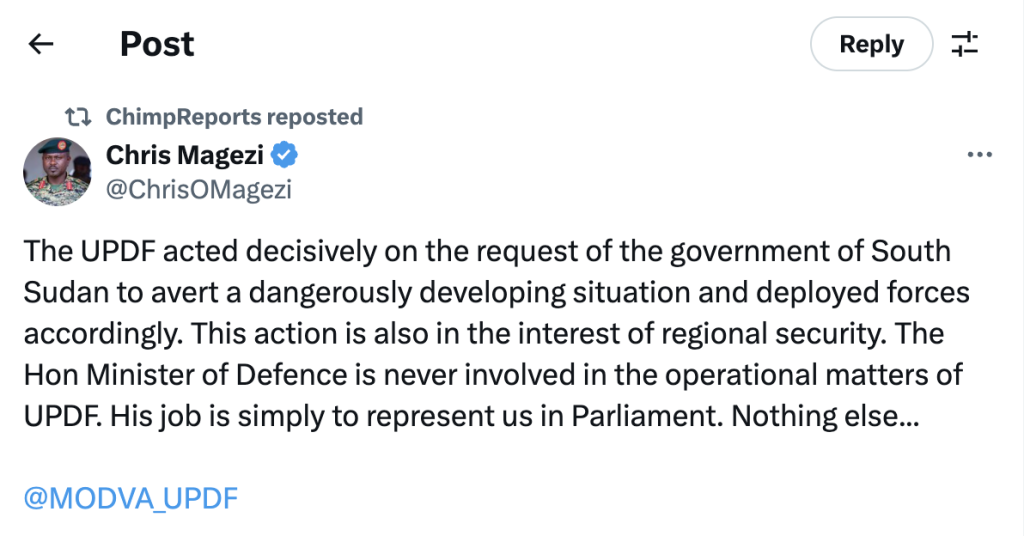This screenshot has height=536, width=1024.
Task: Click the Post page heading
Action: 157,44
